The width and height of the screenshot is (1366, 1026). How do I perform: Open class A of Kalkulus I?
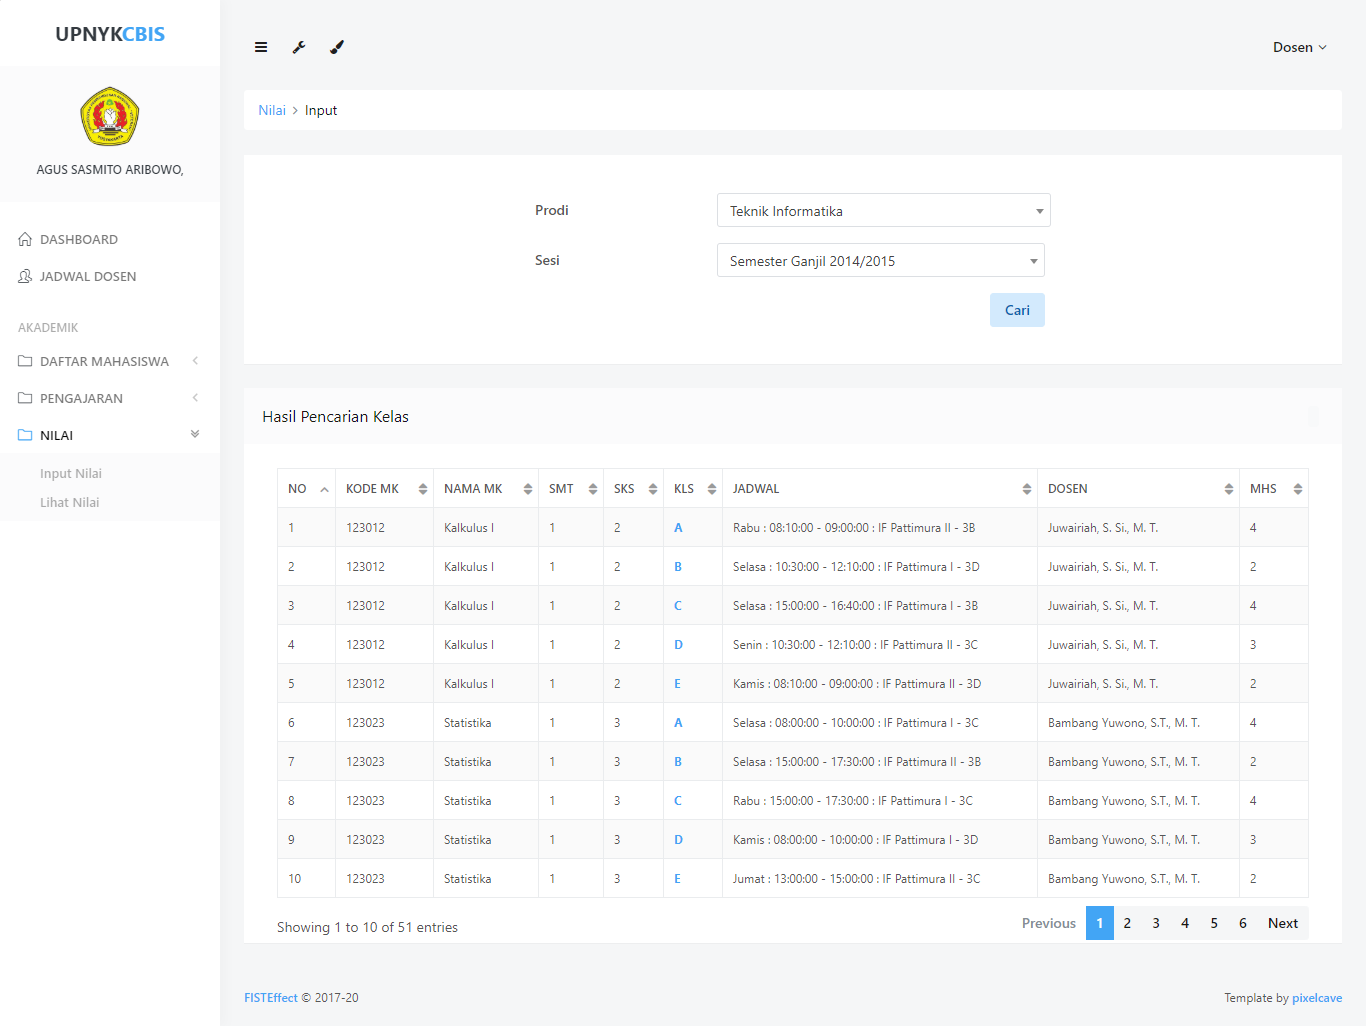[x=678, y=528]
